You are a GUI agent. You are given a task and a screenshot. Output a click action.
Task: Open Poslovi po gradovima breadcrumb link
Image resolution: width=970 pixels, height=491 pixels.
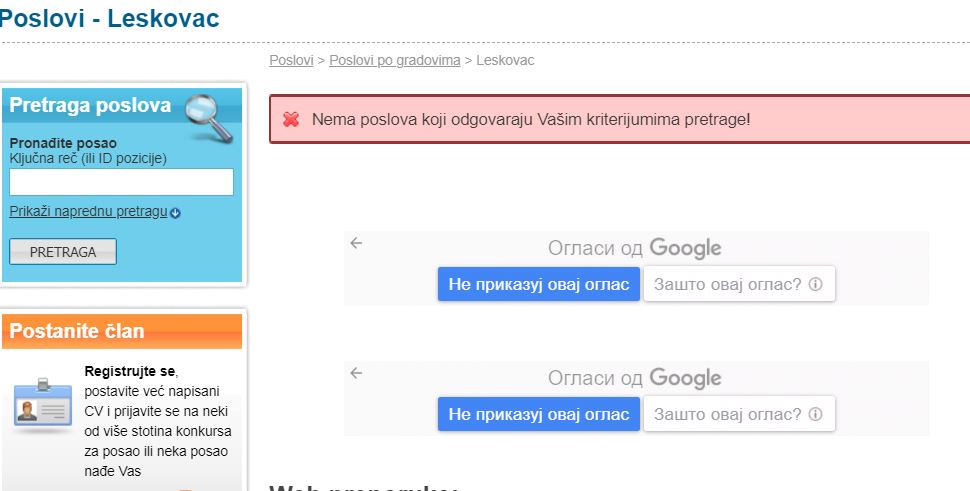click(394, 60)
